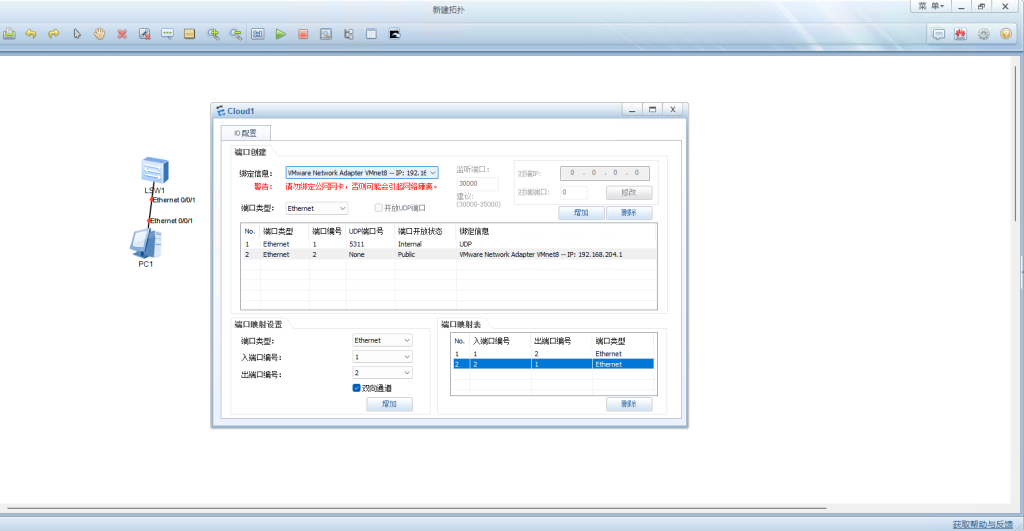Click the orange help question mark icon
This screenshot has height=531, width=1024.
[x=1005, y=34]
